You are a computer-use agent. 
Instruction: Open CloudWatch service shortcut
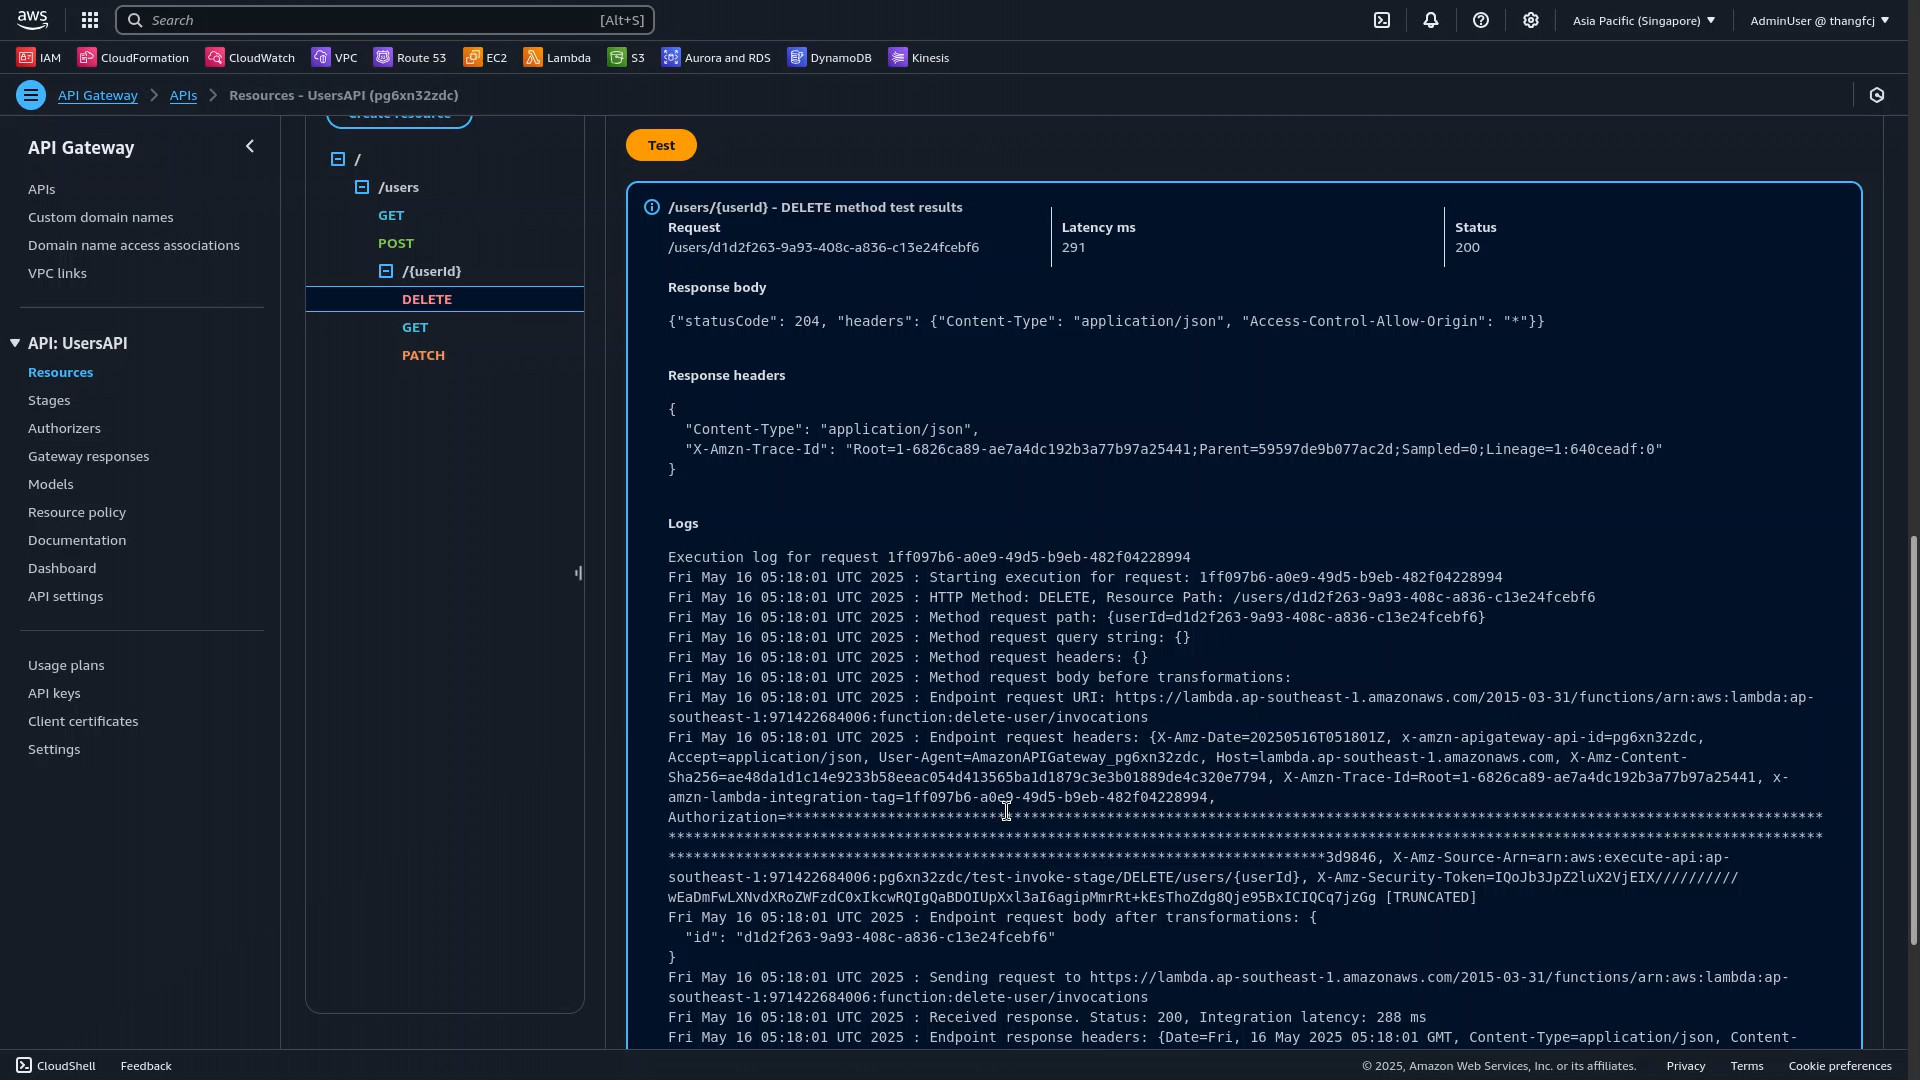pos(250,58)
